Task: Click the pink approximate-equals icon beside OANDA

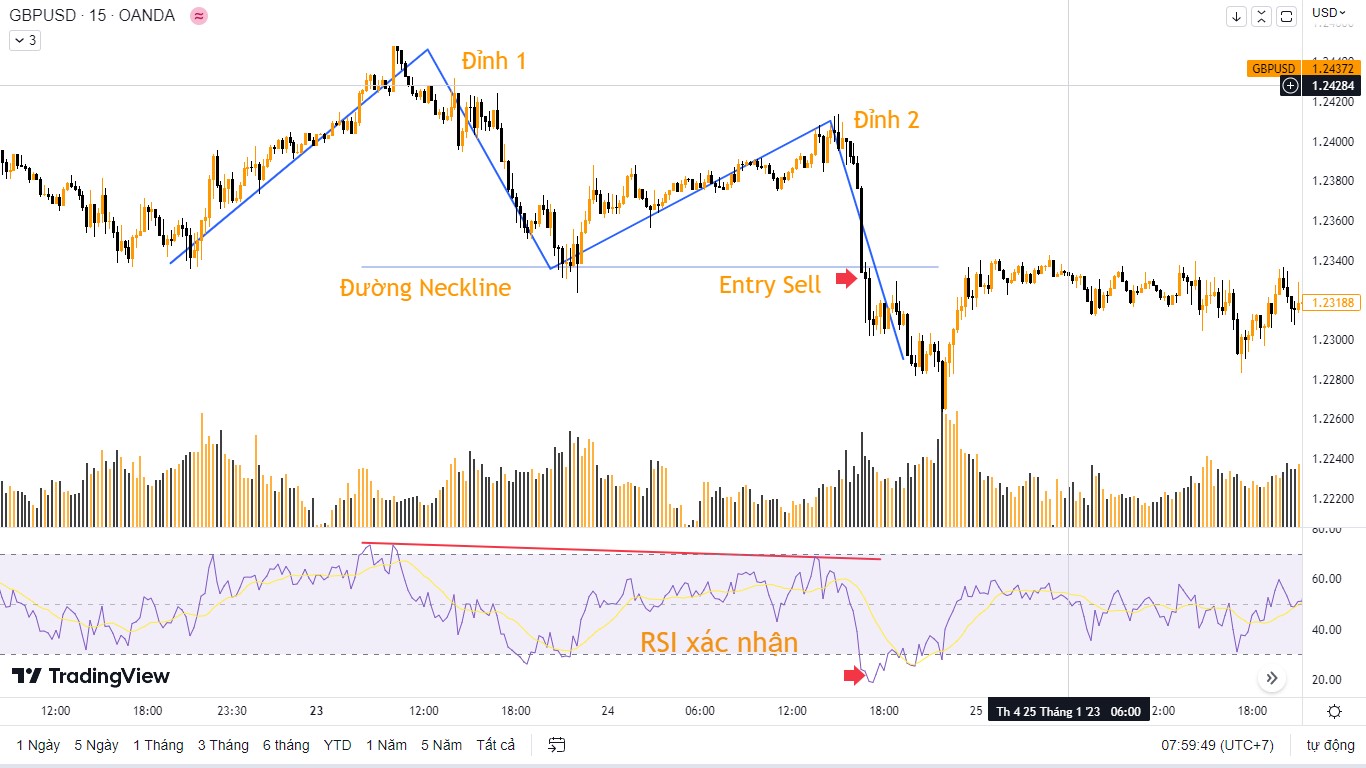Action: click(198, 16)
